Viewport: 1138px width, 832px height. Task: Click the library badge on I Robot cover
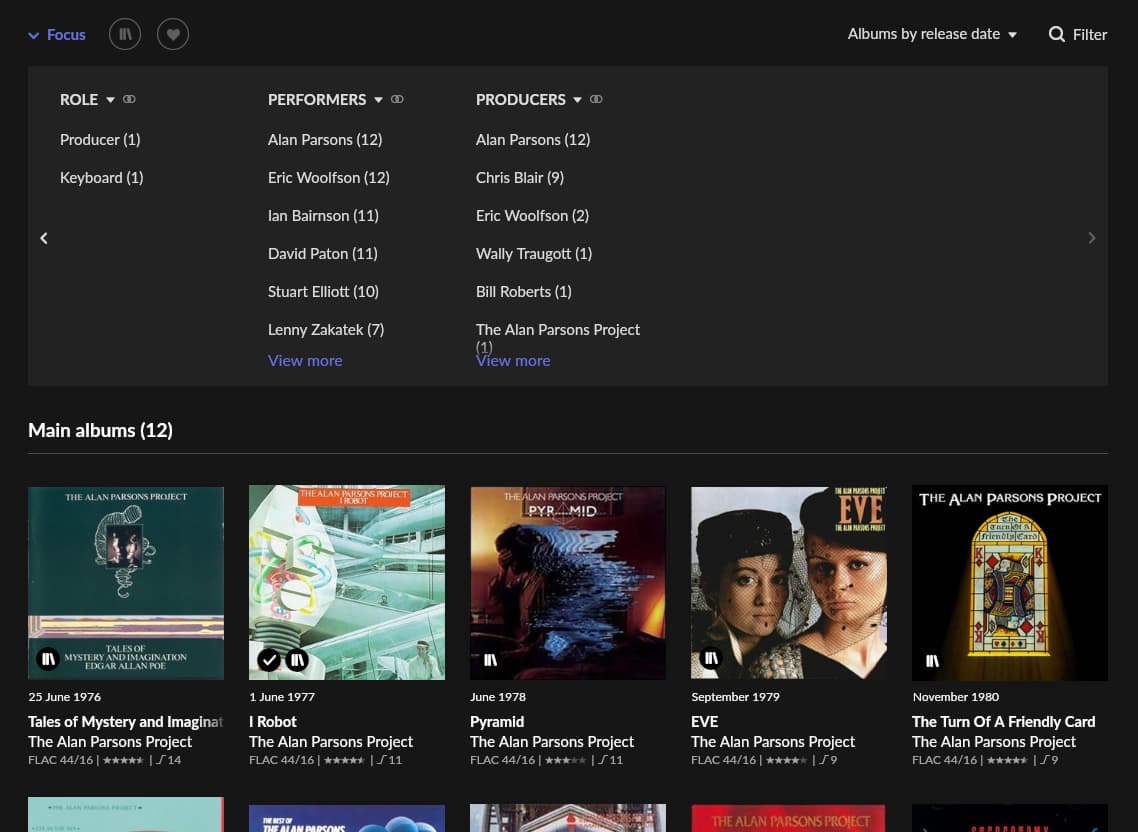tap(297, 659)
